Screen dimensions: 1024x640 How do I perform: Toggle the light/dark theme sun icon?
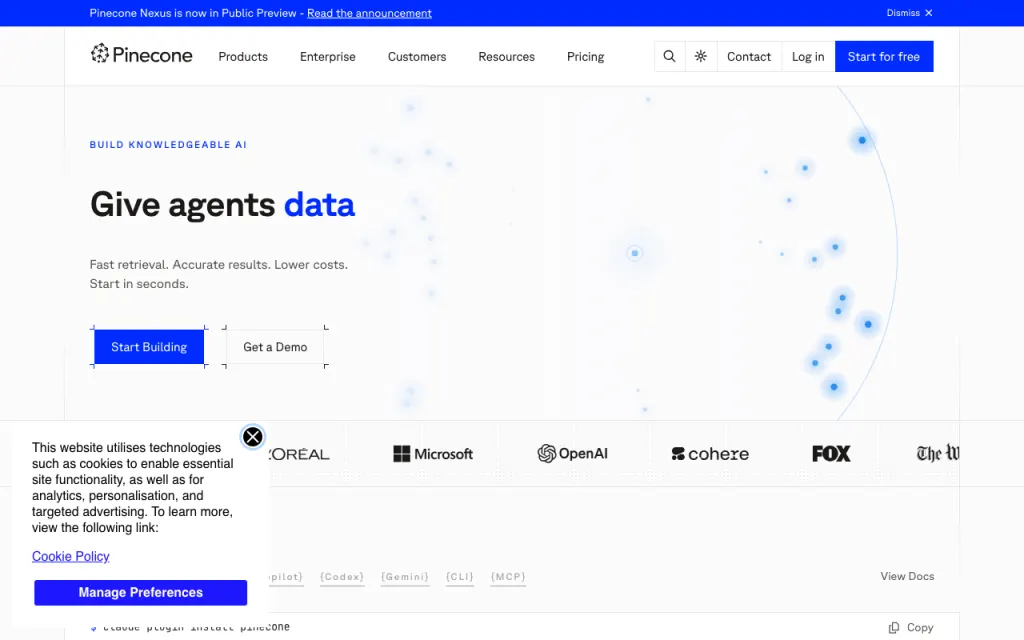click(x=701, y=56)
